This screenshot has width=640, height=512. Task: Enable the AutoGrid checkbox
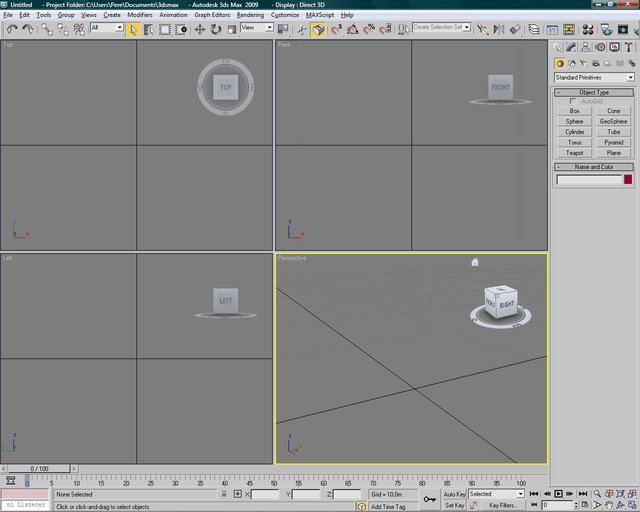pos(573,101)
